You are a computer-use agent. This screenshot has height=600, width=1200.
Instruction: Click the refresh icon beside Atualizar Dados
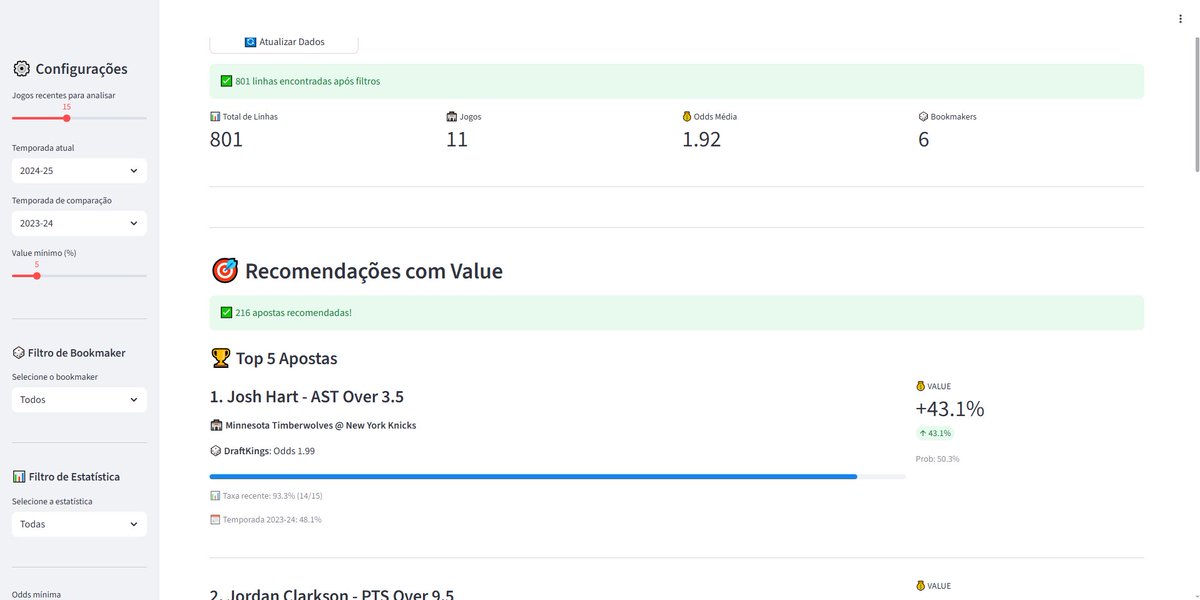251,42
